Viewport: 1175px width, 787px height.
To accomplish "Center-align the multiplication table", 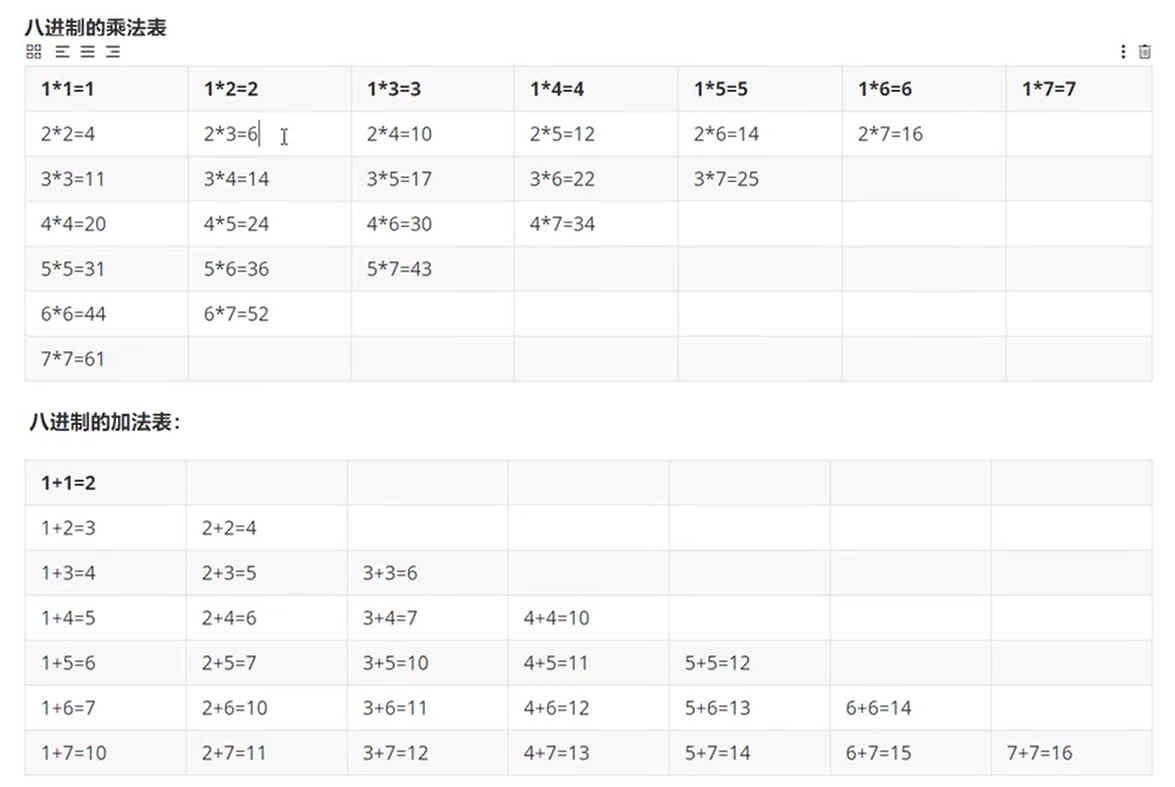I will coord(88,52).
